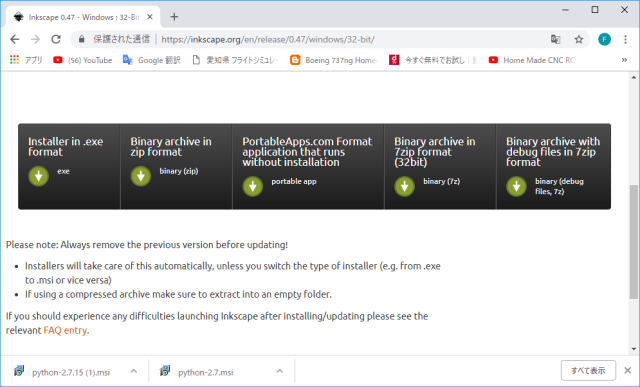Maximize the Chrome window
640x387 pixels.
tap(595, 10)
